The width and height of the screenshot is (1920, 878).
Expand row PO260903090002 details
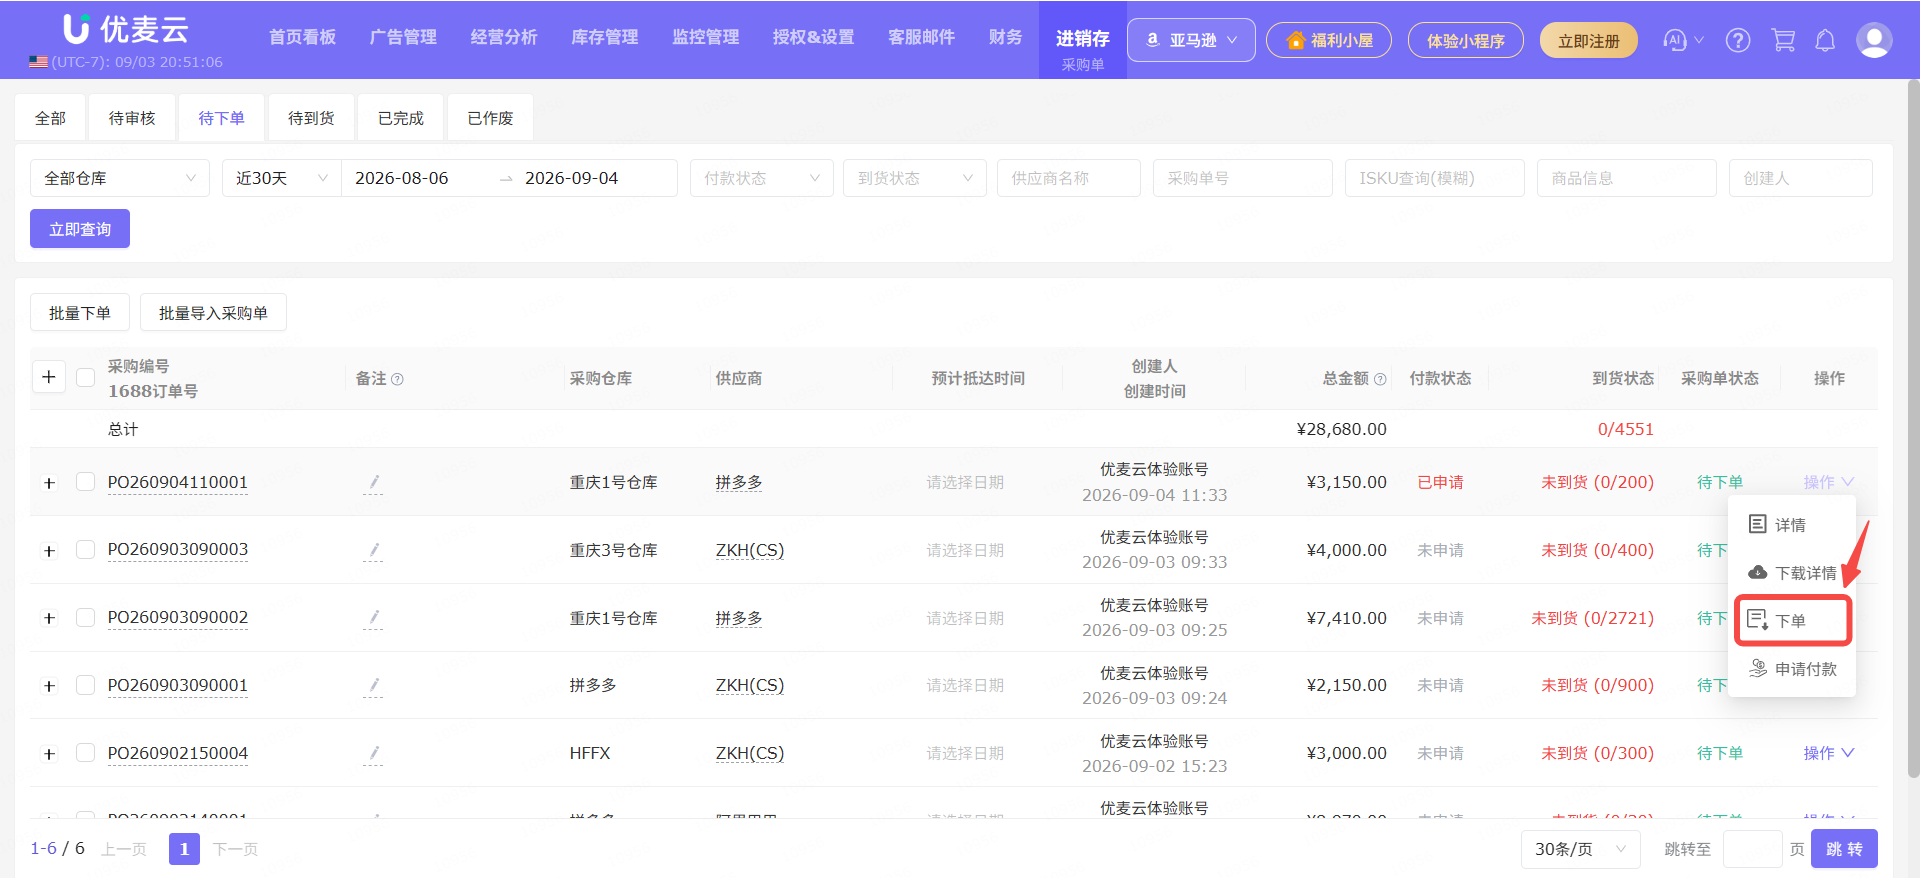click(49, 618)
